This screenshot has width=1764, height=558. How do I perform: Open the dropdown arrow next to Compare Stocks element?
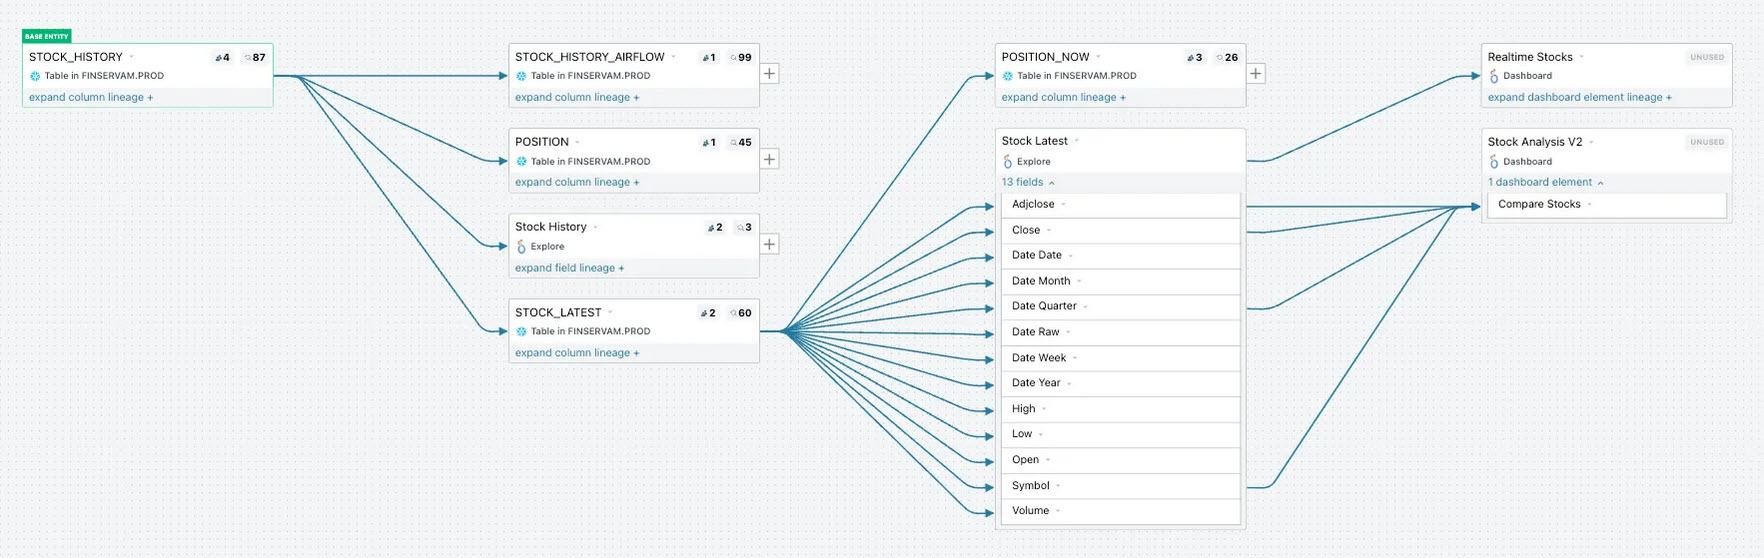tap(1589, 204)
